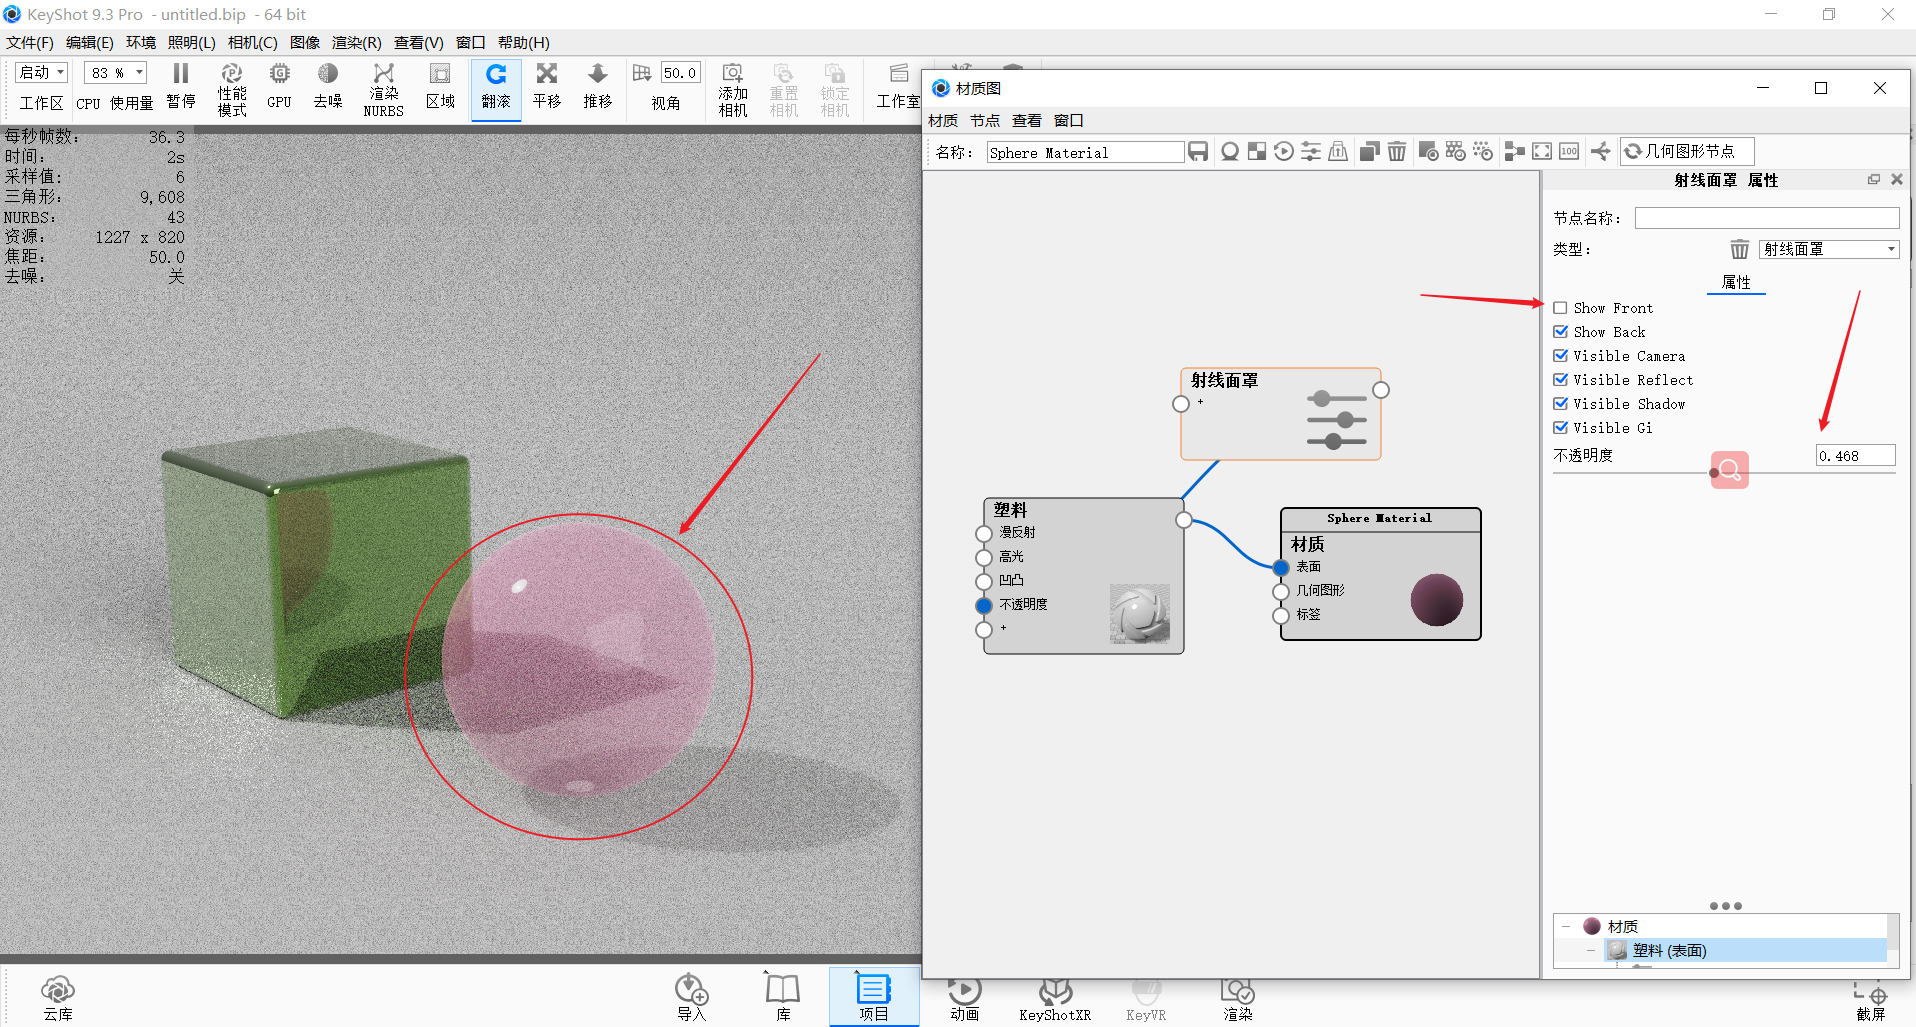
Task: Open the 渲染(R) menu
Action: [x=357, y=42]
